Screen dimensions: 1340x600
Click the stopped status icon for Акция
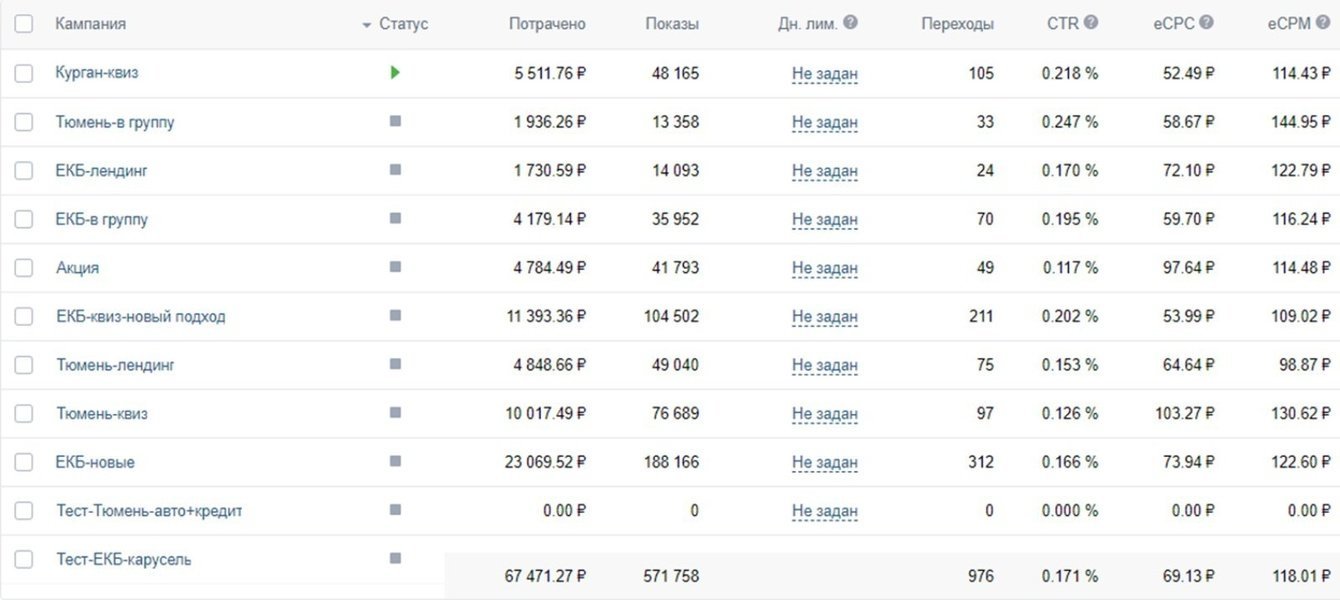point(395,267)
